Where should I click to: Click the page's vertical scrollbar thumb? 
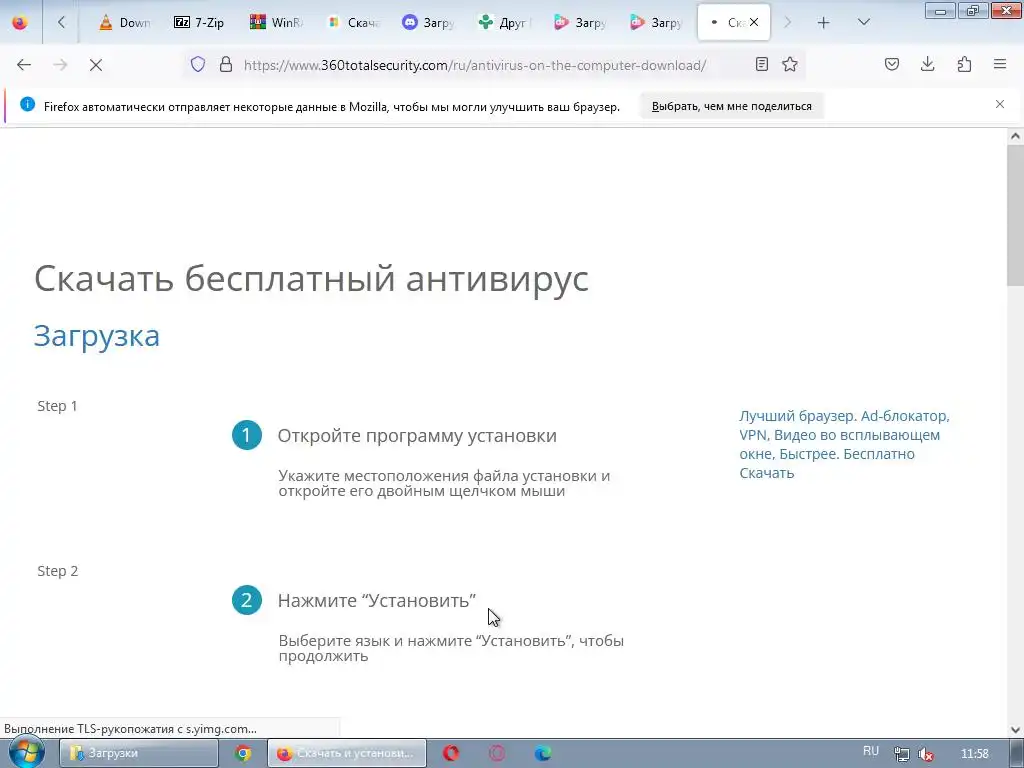pos(1015,216)
